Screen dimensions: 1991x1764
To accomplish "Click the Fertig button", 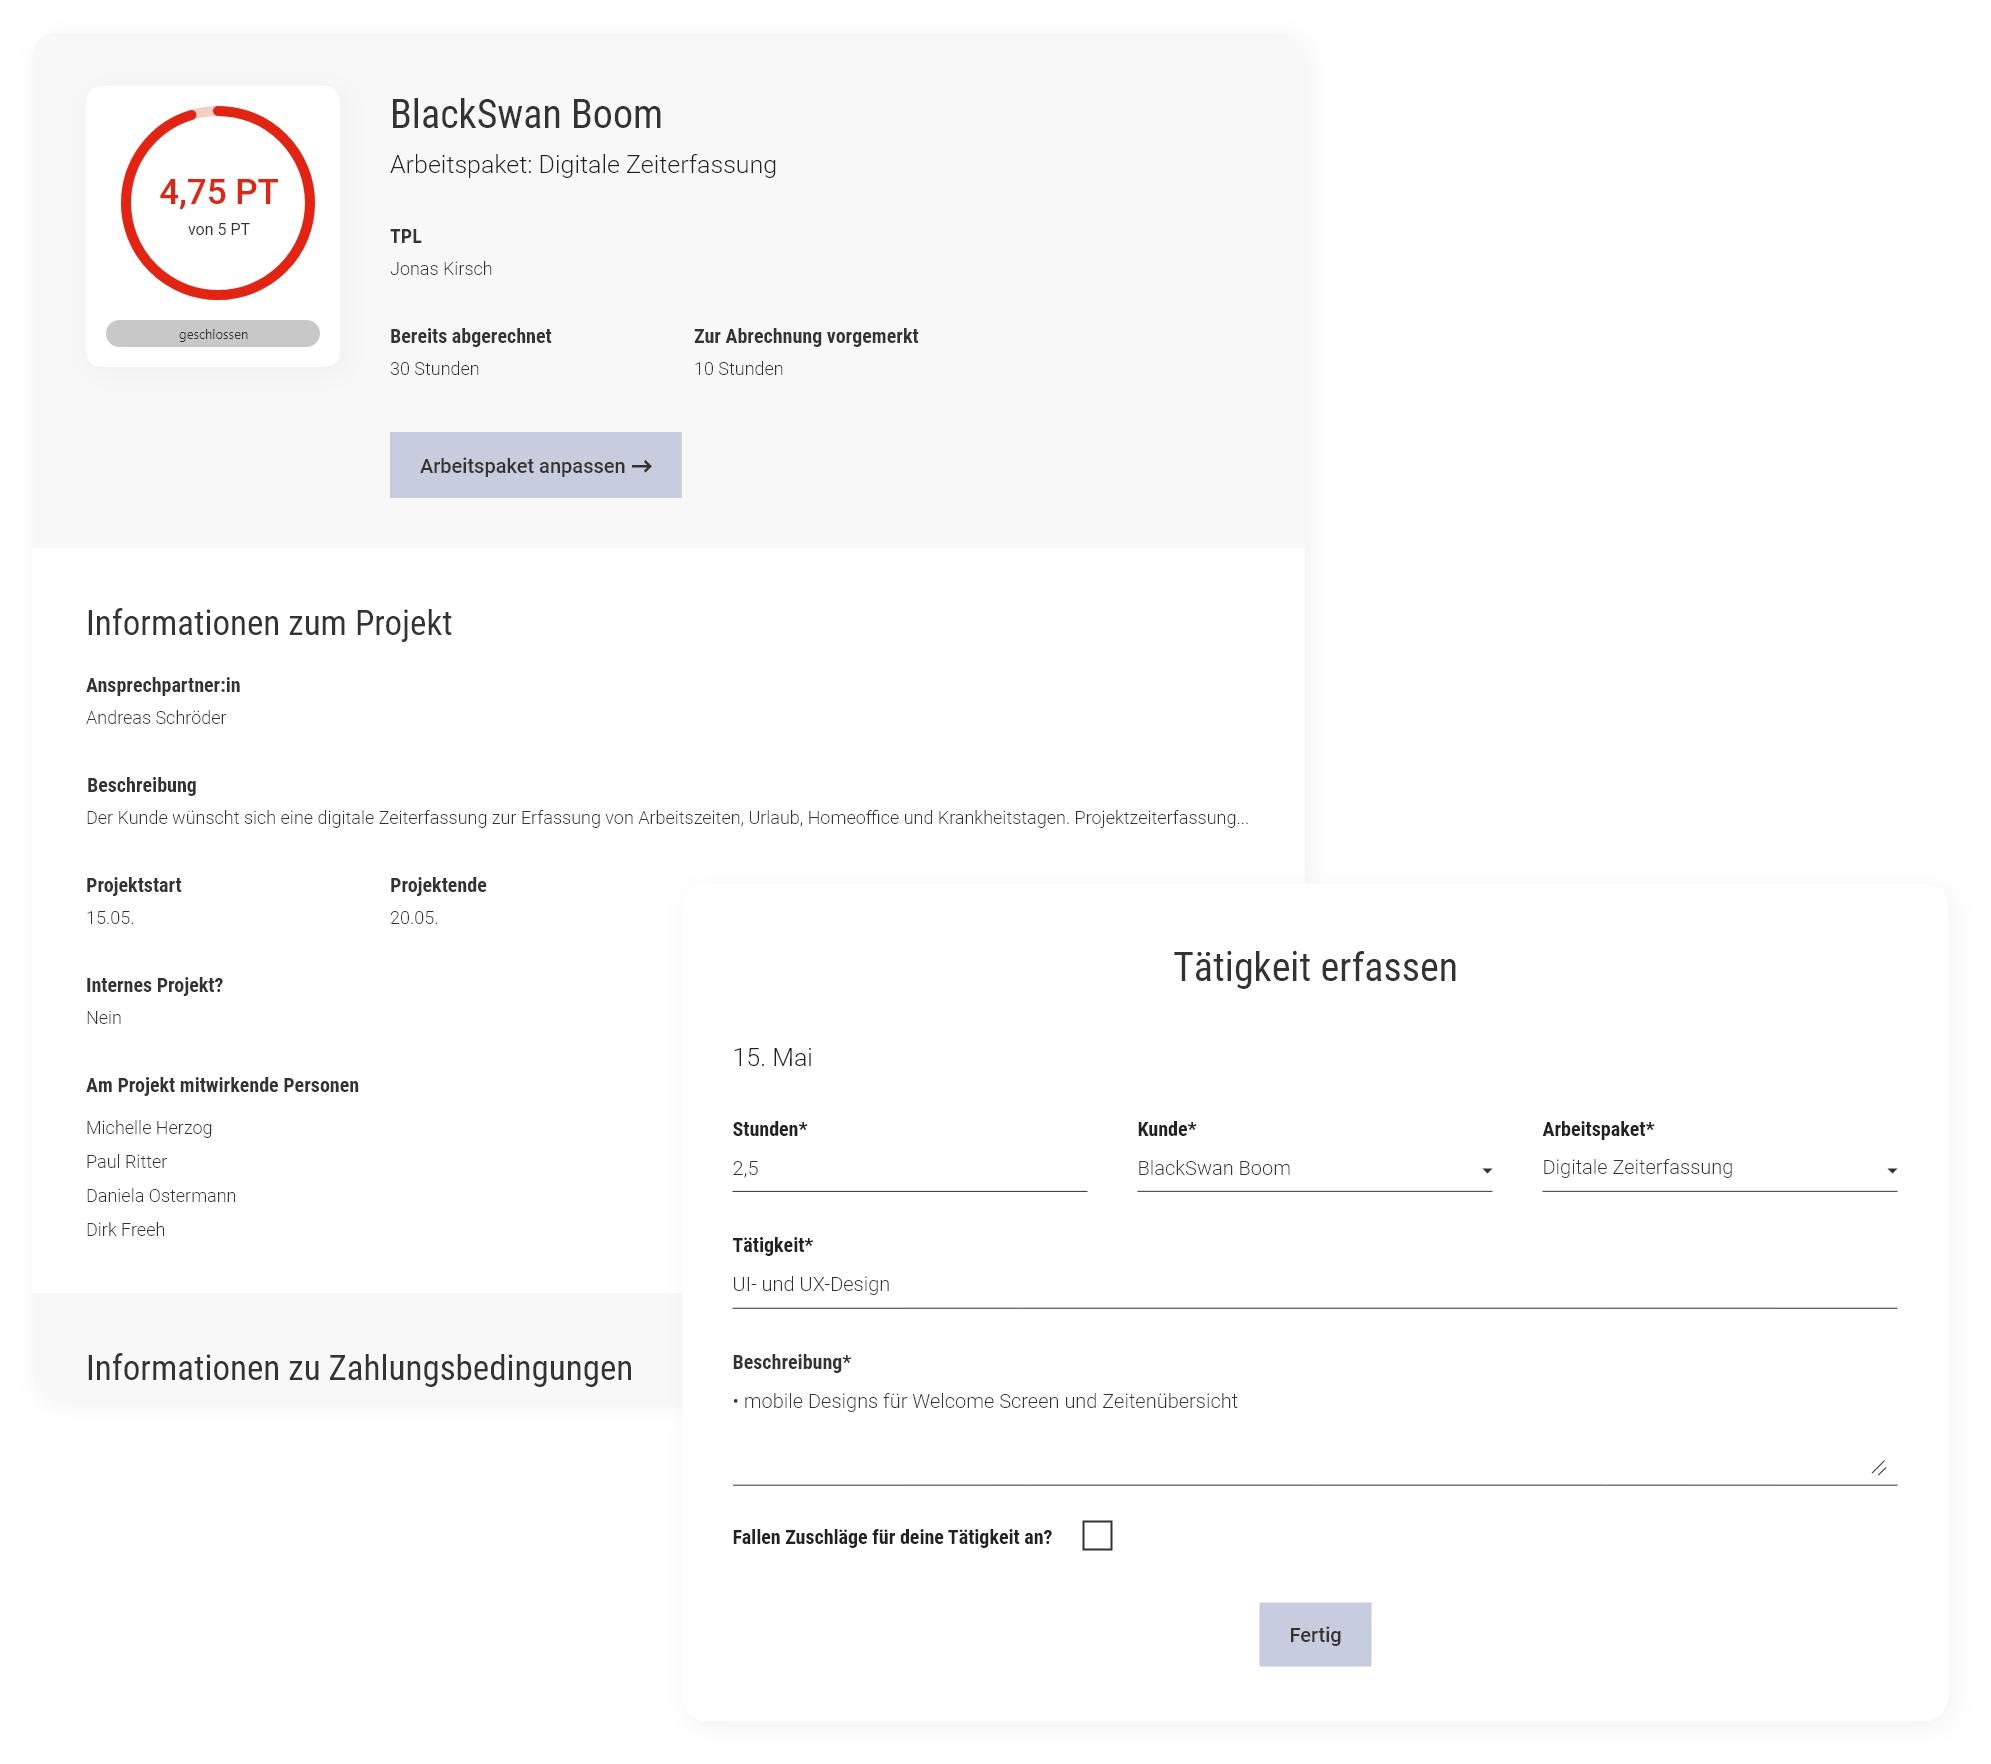I will [x=1314, y=1634].
